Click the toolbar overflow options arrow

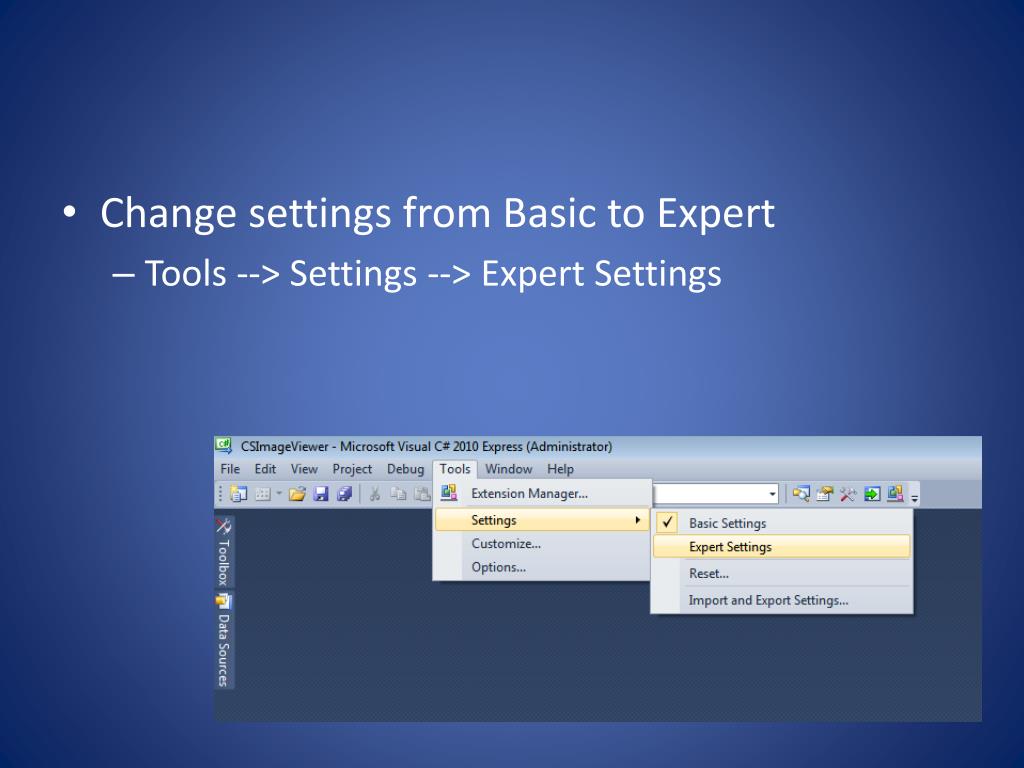coord(914,496)
